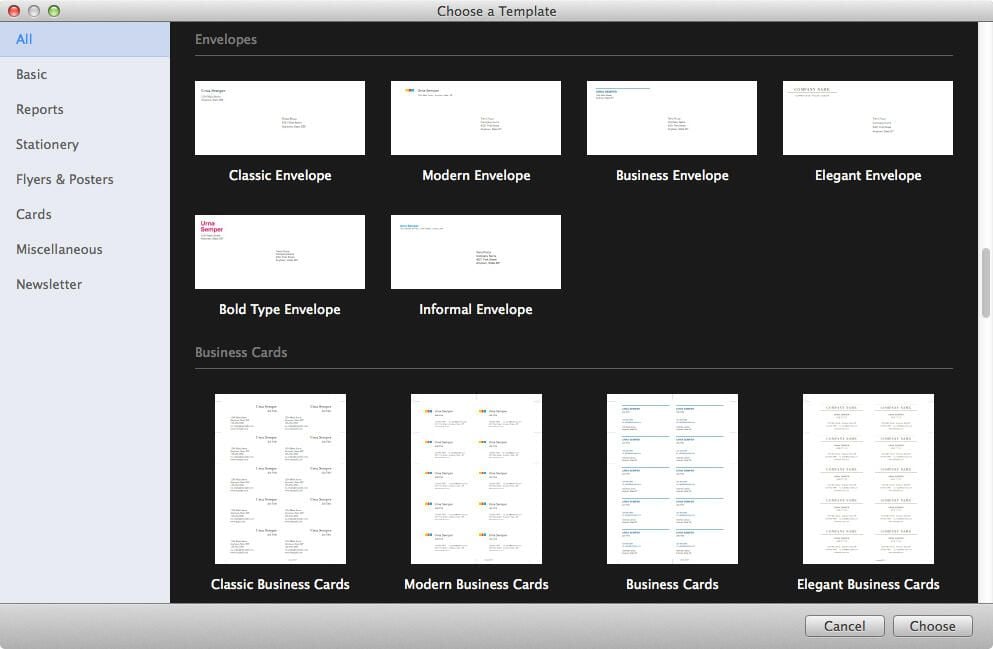Choose the Modern Business Cards thumbnail
The width and height of the screenshot is (993, 649).
476,479
